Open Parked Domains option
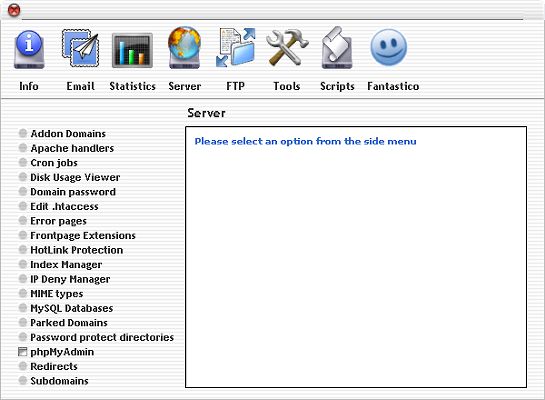 click(69, 323)
